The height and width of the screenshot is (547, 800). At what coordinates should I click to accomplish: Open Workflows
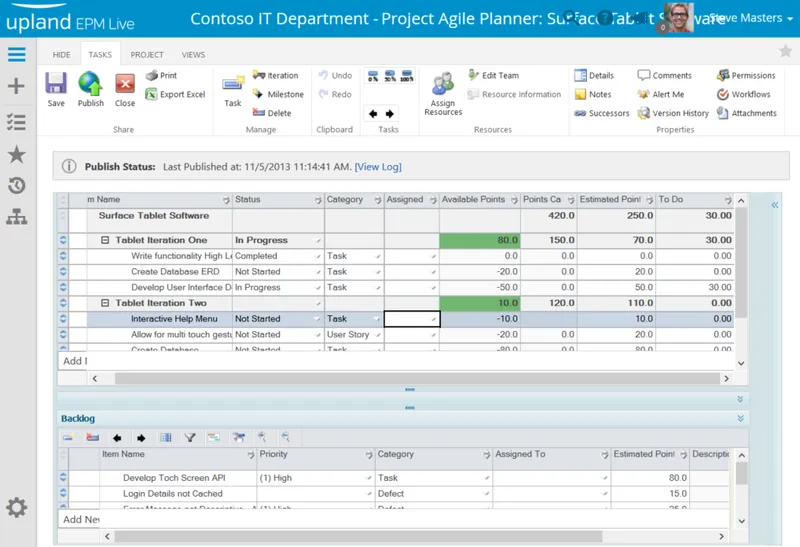point(743,94)
